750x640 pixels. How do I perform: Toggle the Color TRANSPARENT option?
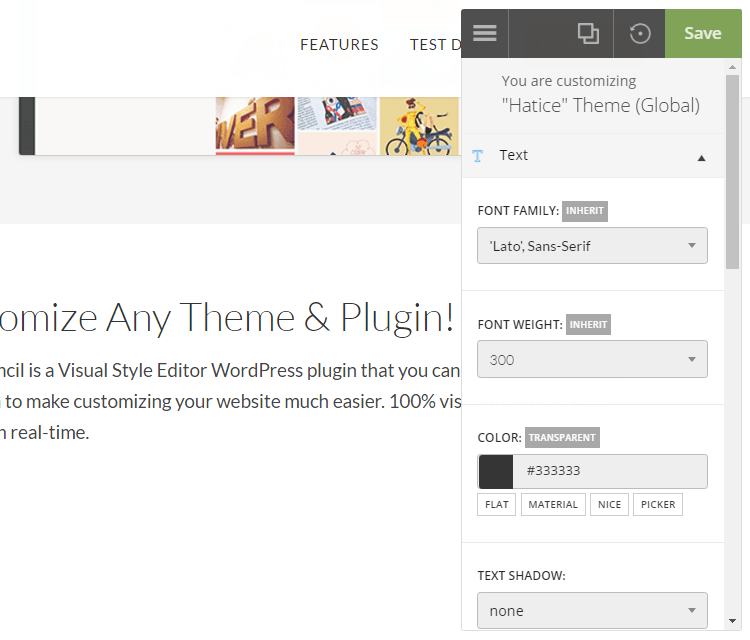point(562,438)
